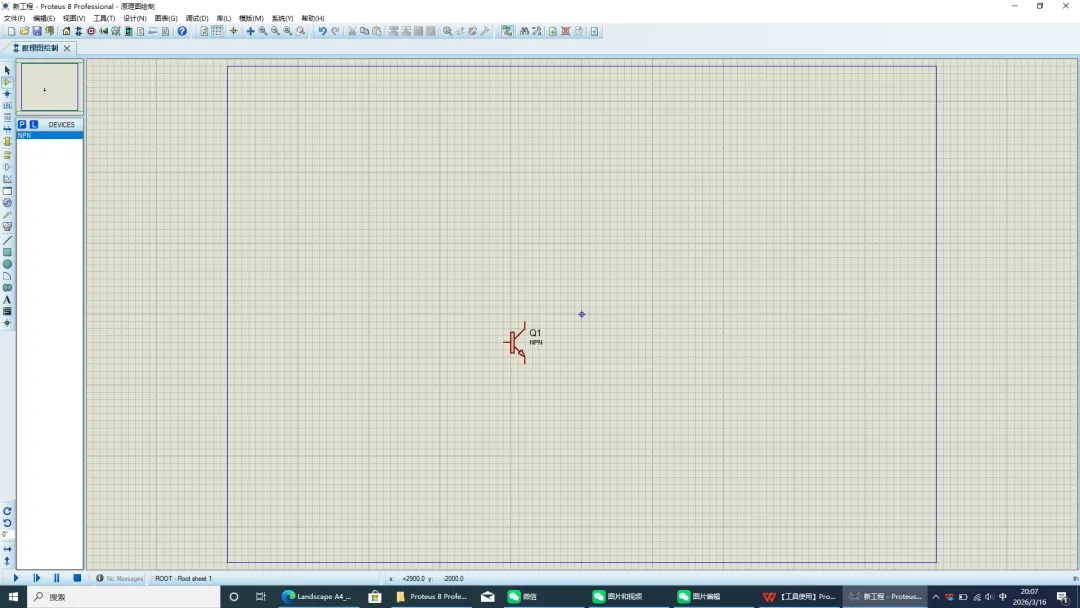Rotate anti-clockwise button in left toolbar

coord(8,523)
